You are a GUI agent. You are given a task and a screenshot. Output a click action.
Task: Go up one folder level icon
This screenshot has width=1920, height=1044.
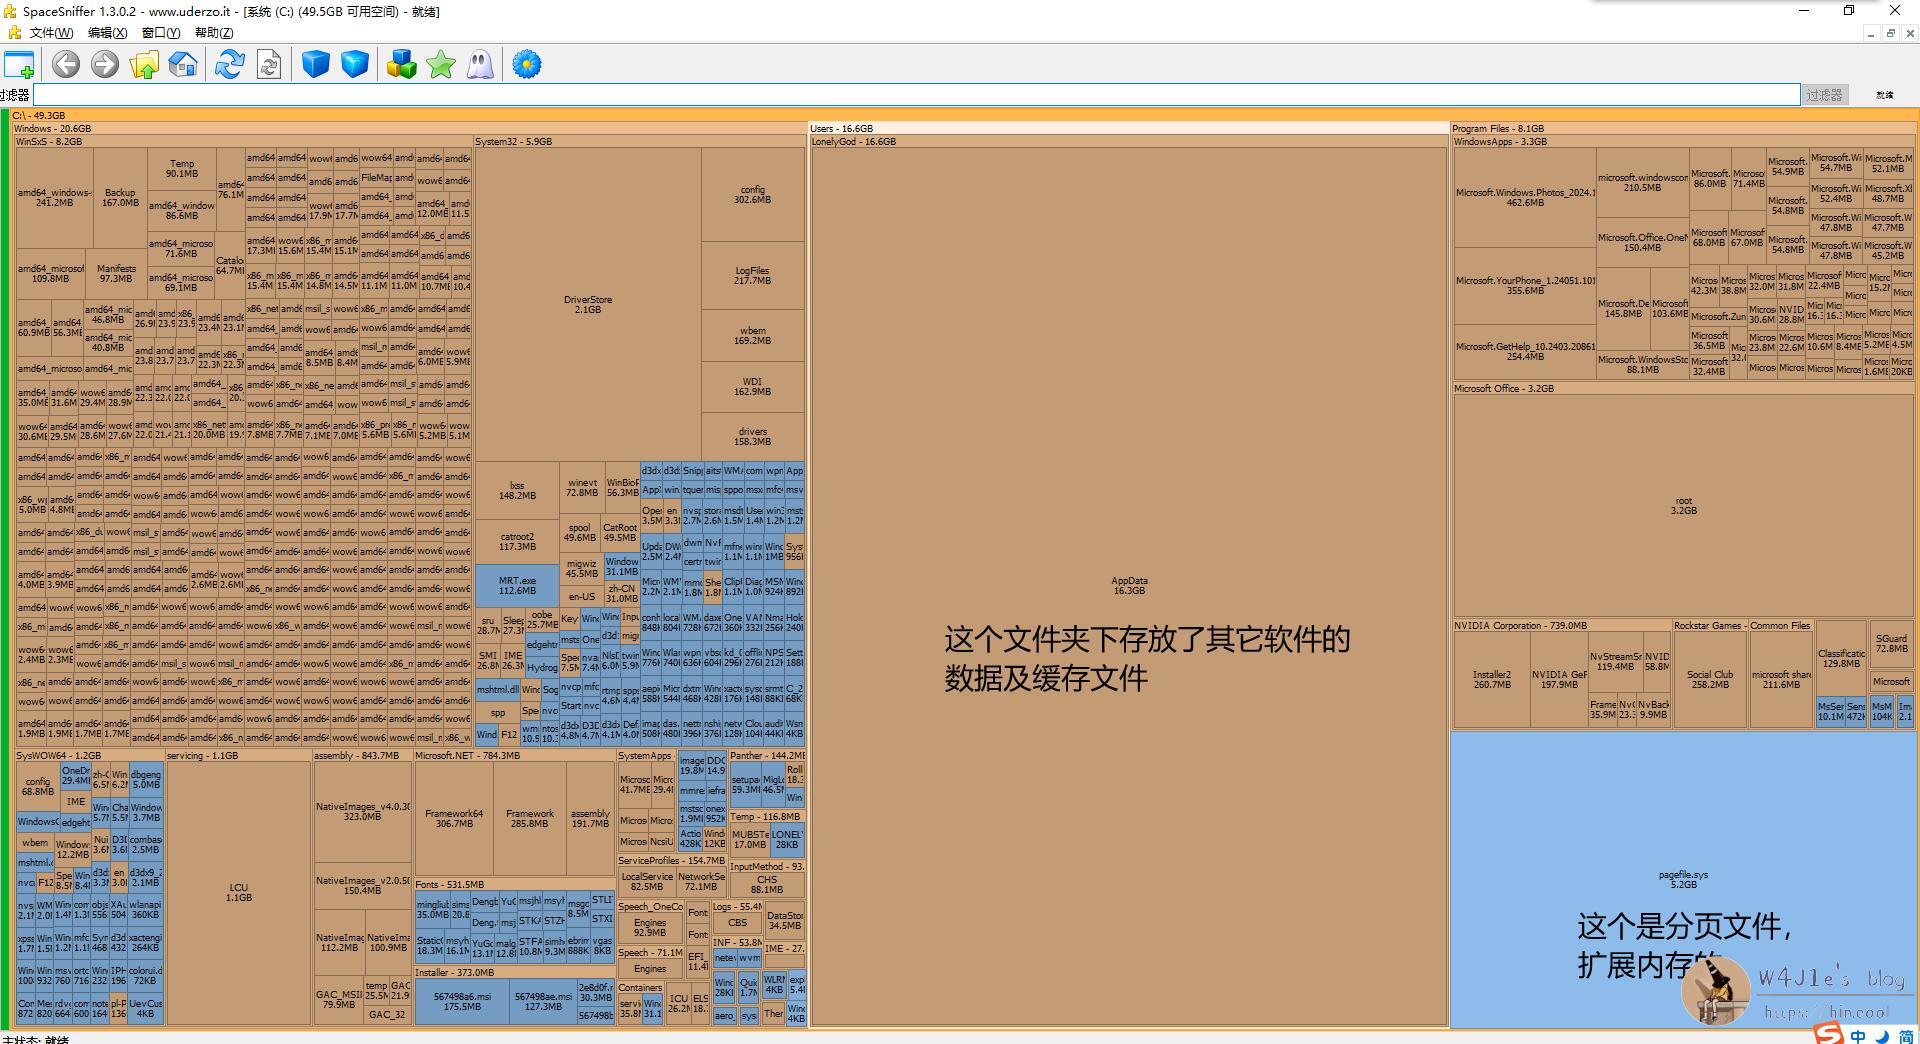click(x=144, y=65)
